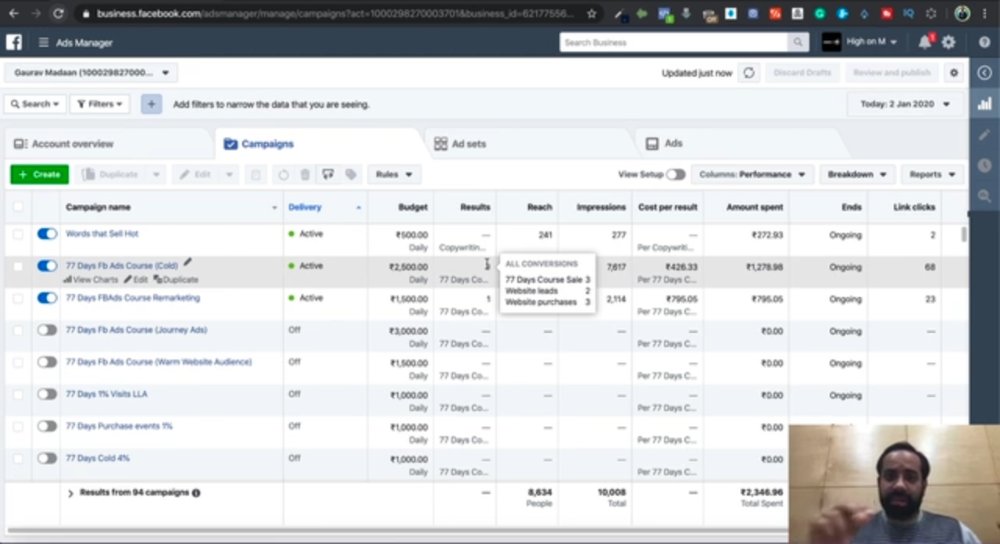Open the settings gear in the top bar
The height and width of the screenshot is (544, 1000).
point(949,42)
